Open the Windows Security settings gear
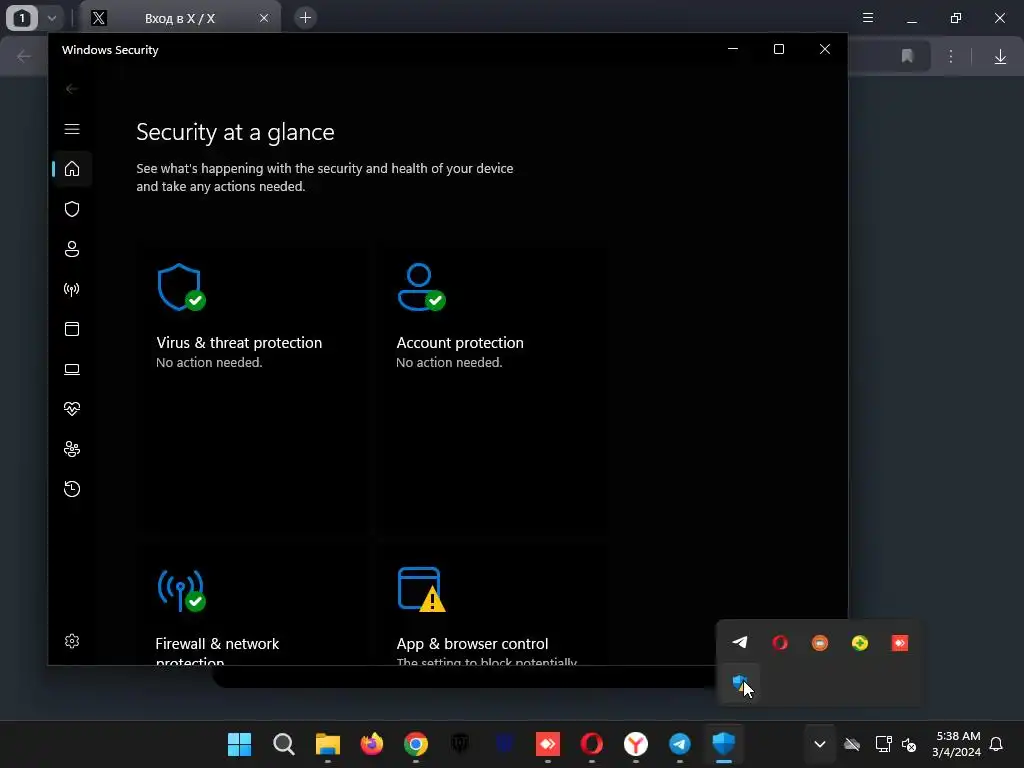 (x=72, y=641)
